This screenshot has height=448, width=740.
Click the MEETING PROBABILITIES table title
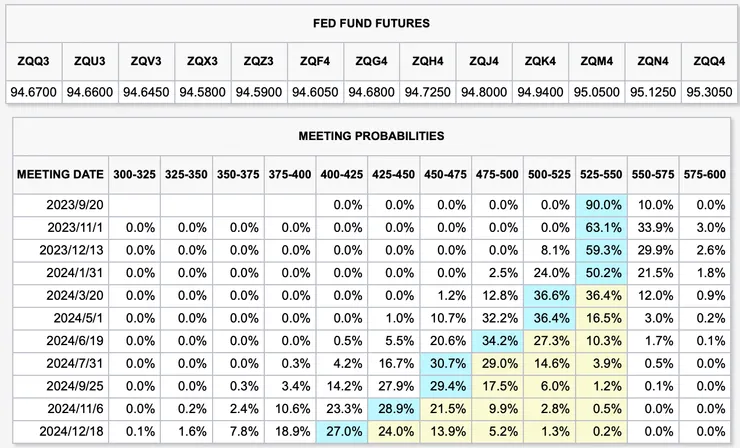pos(370,136)
